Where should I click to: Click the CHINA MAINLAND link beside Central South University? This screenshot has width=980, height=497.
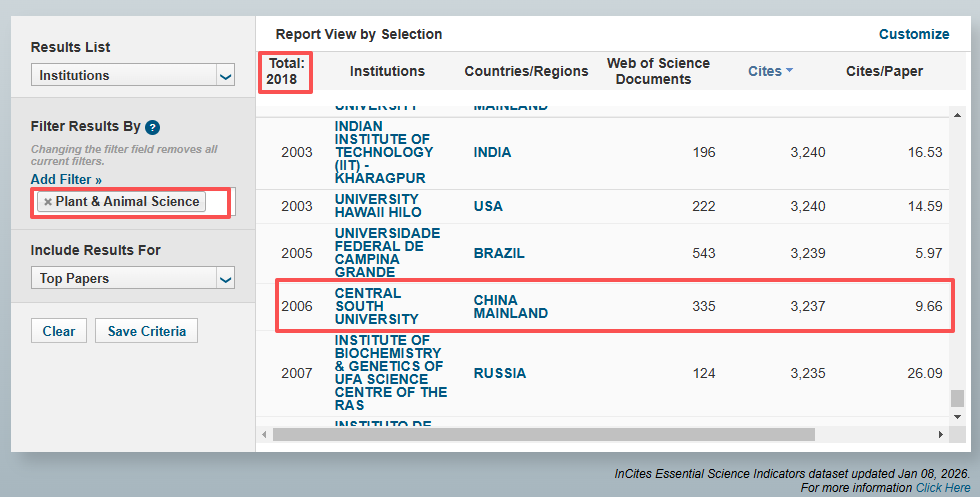510,306
